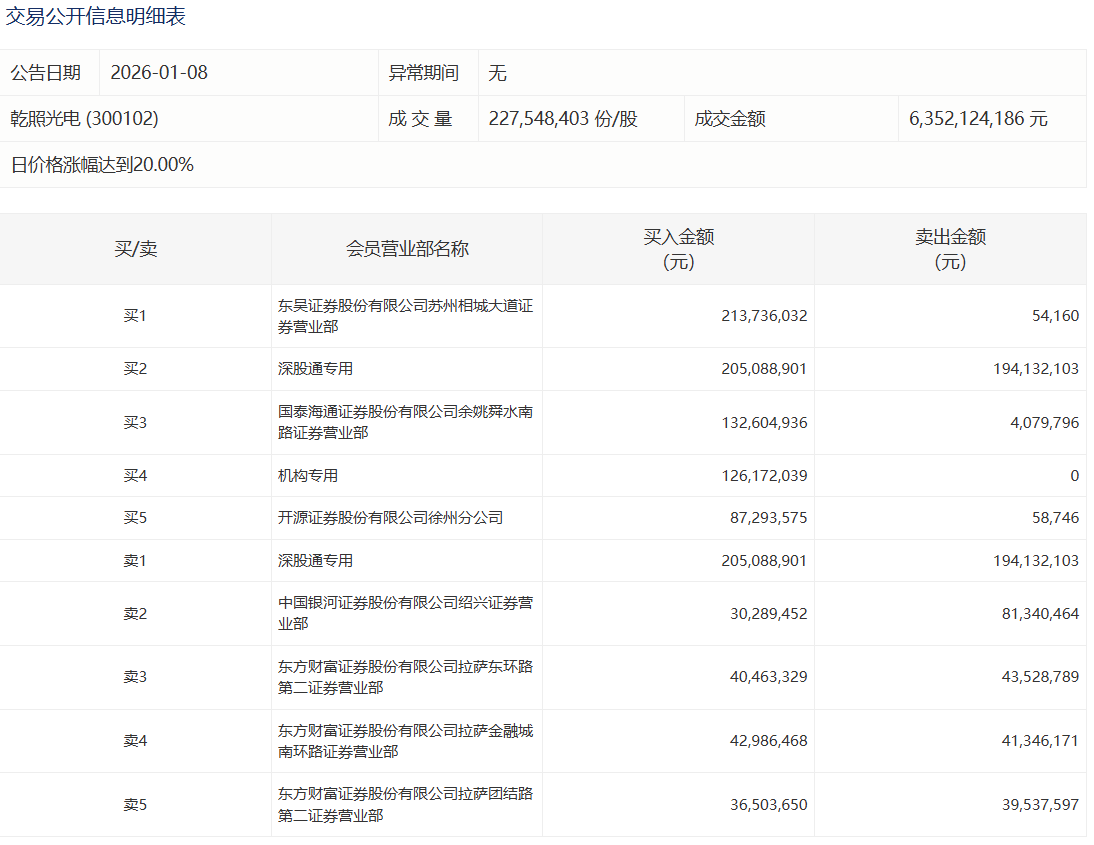Screen dimensions: 1094x845
Task: Click the 会员营业部名称 column header
Action: 407,249
